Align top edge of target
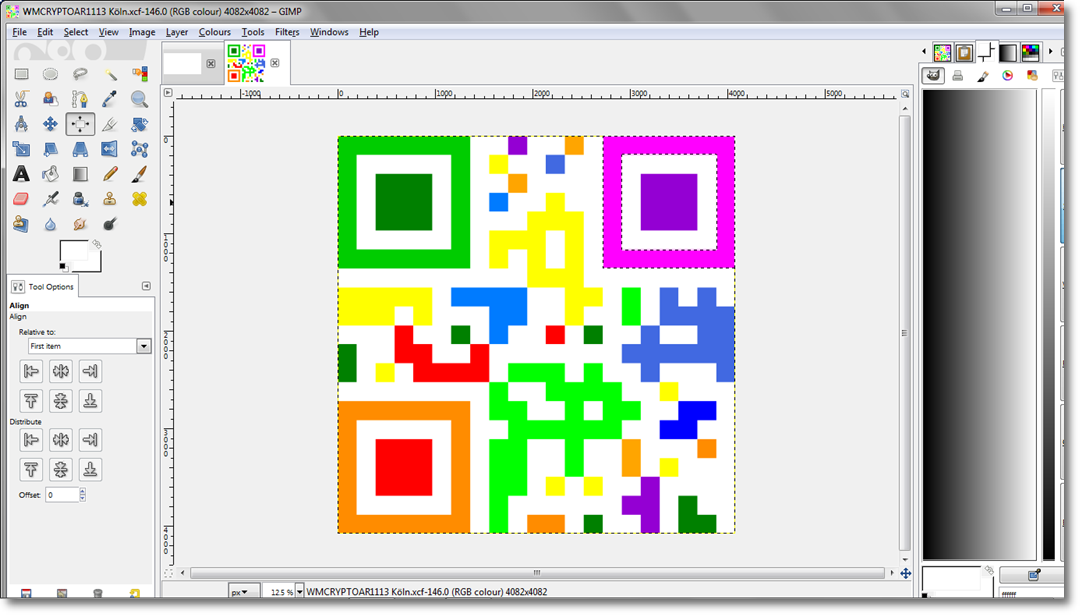 point(31,401)
